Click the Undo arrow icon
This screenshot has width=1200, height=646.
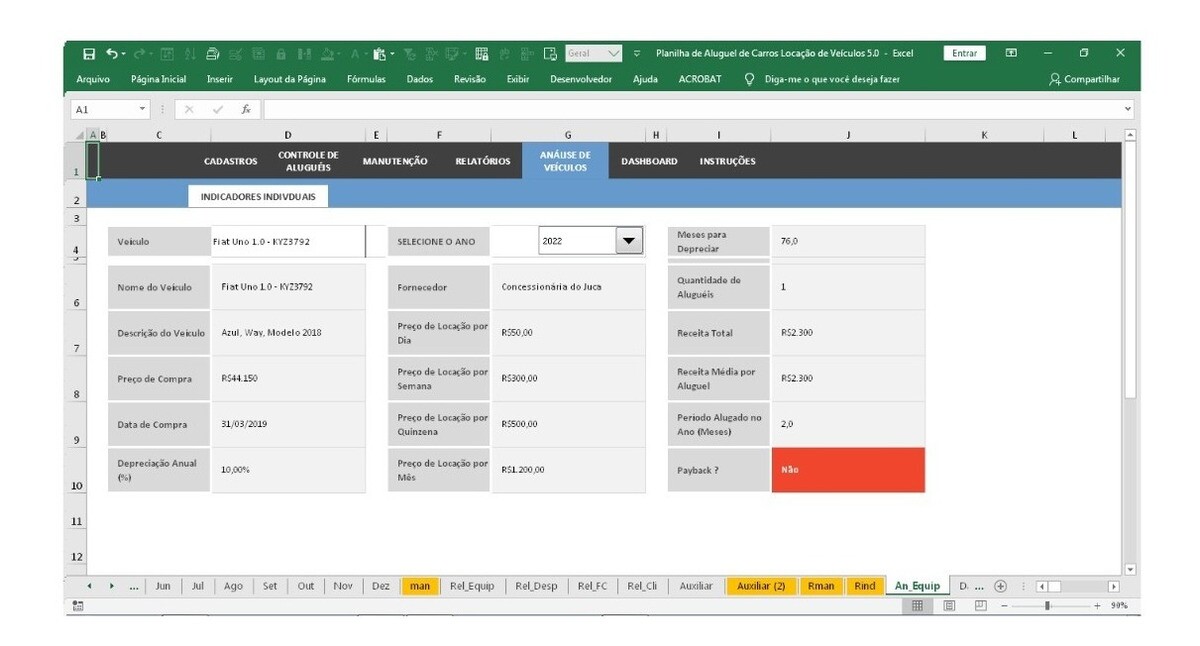112,54
